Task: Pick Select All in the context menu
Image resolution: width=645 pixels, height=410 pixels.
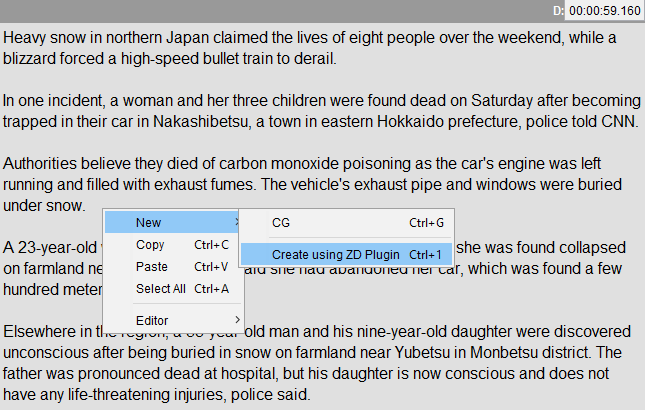Action: pyautogui.click(x=160, y=289)
